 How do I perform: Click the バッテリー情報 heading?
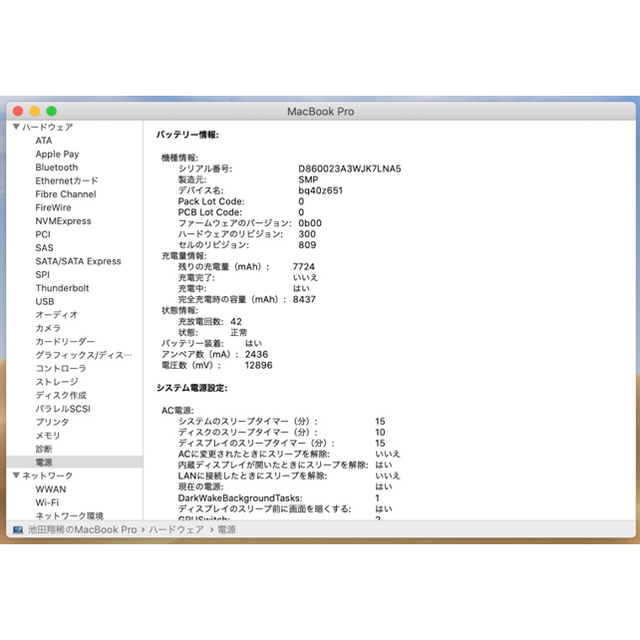click(x=188, y=135)
